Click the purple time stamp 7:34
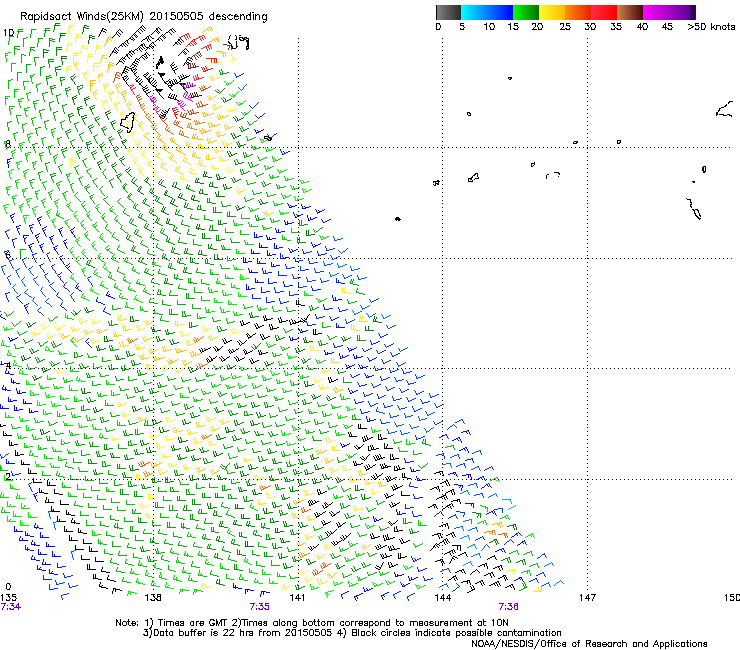740x650 pixels. tap(10, 607)
